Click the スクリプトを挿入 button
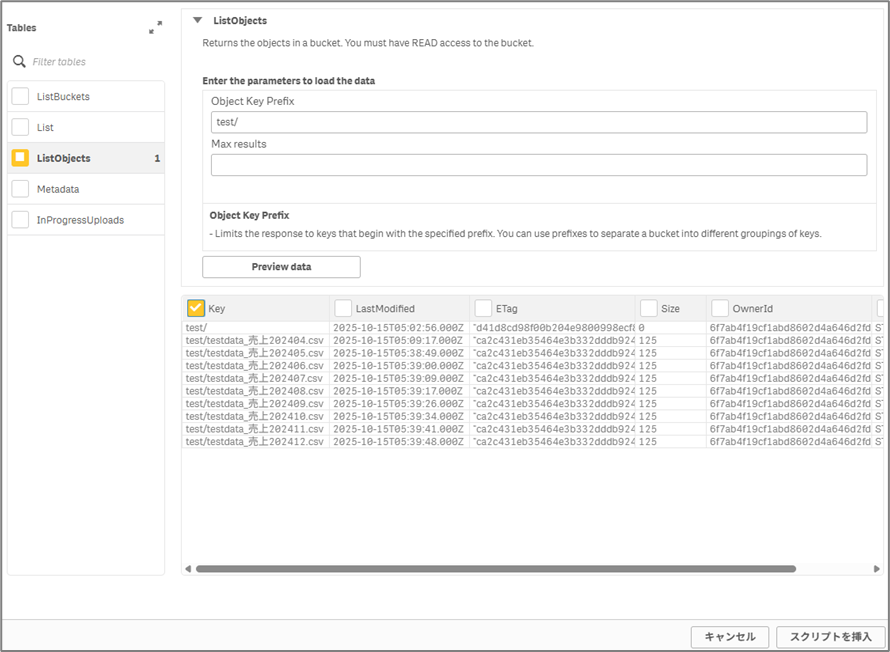Image resolution: width=890 pixels, height=652 pixels. [830, 637]
